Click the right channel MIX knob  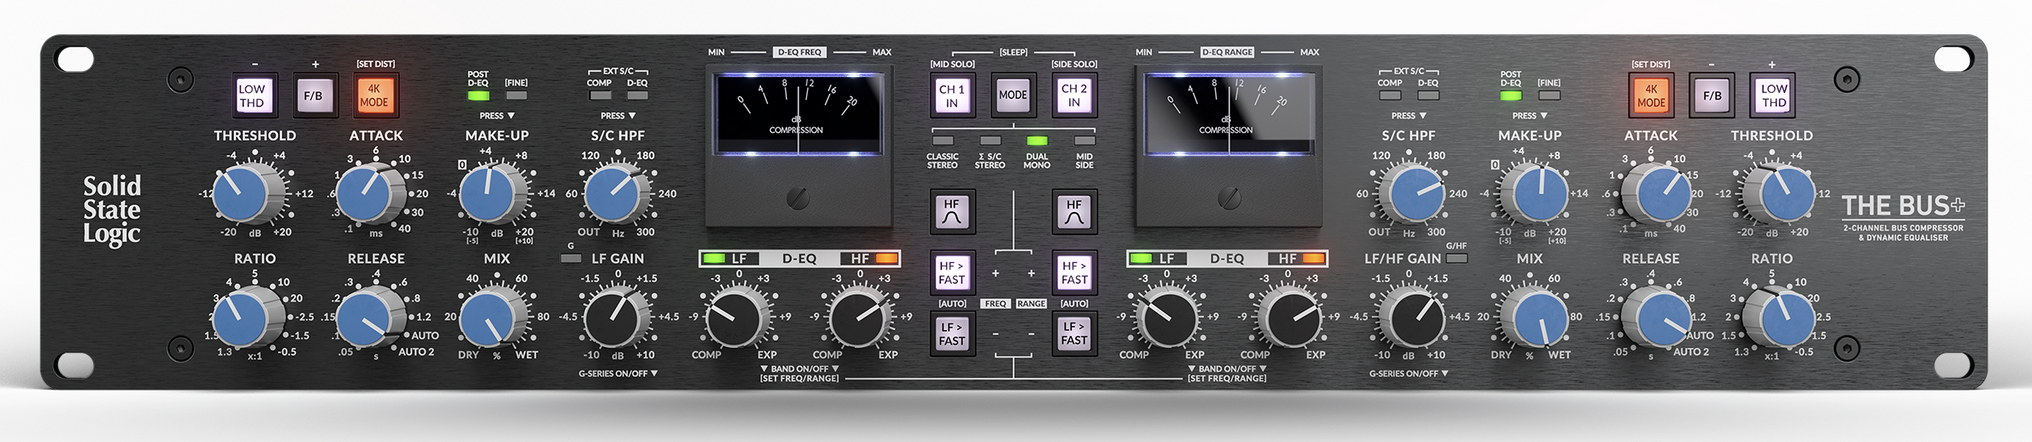(x=1538, y=319)
